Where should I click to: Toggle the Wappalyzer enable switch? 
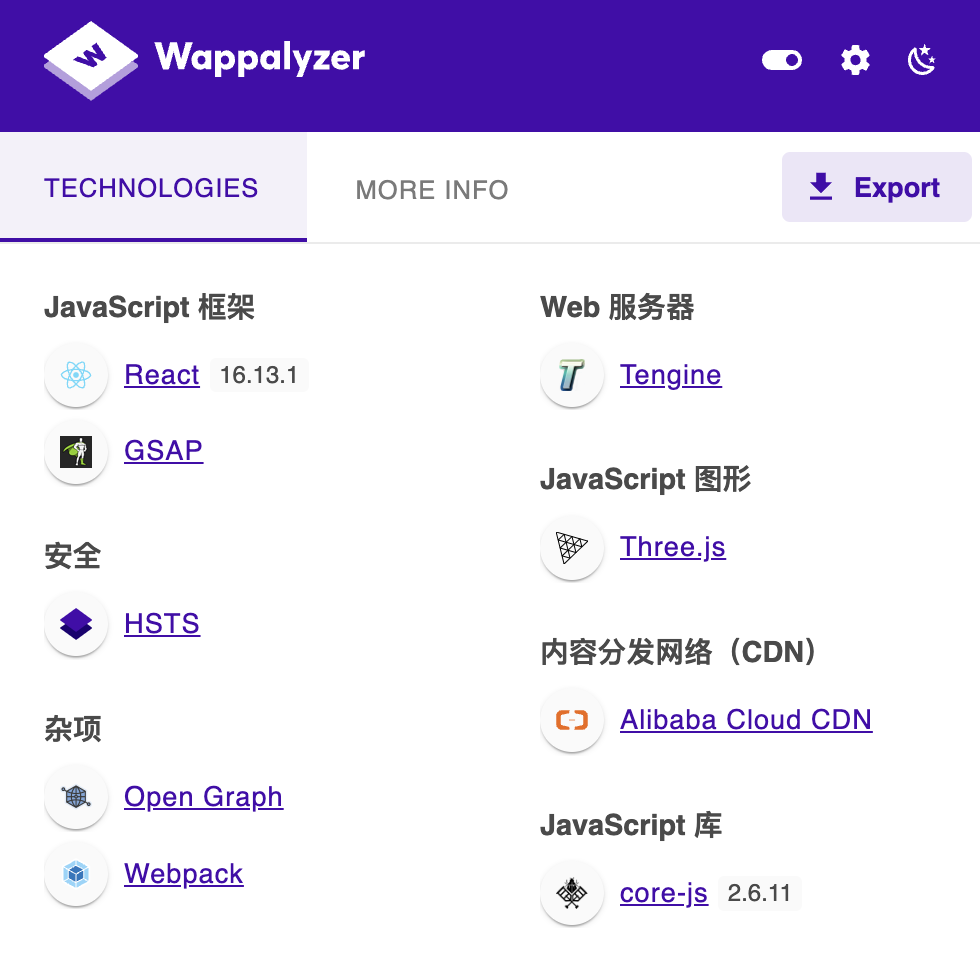click(782, 60)
